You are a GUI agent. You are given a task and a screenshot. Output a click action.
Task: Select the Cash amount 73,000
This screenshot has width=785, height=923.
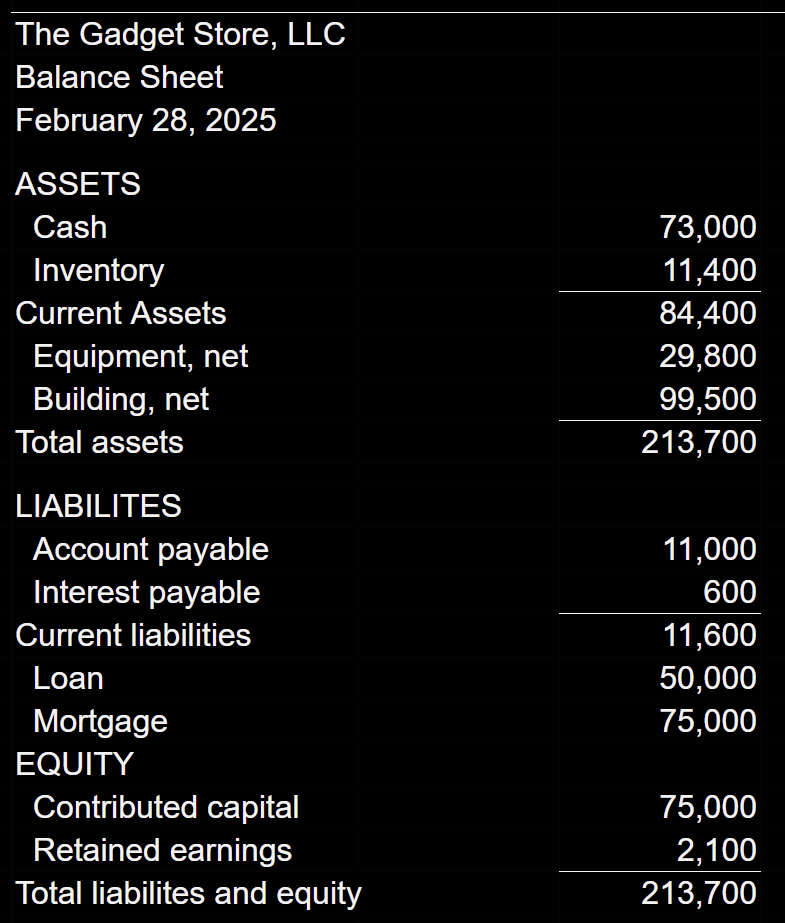tap(708, 227)
